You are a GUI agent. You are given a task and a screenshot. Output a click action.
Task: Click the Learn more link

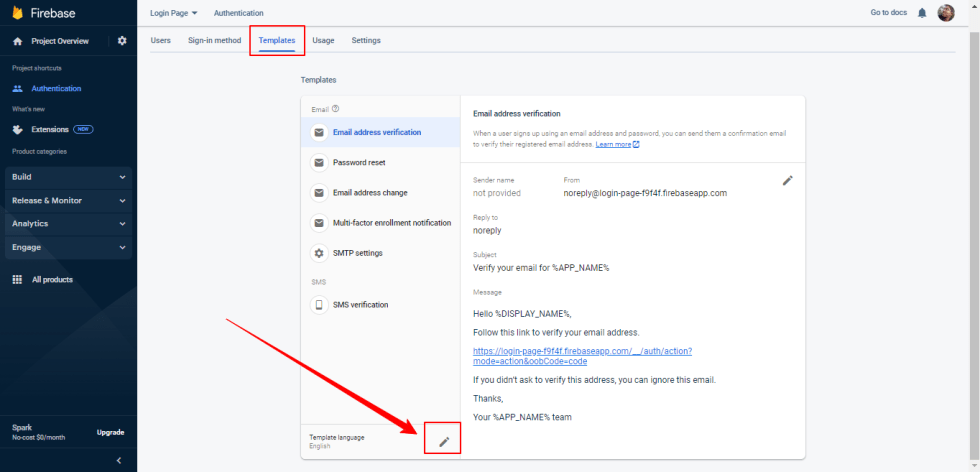point(613,144)
